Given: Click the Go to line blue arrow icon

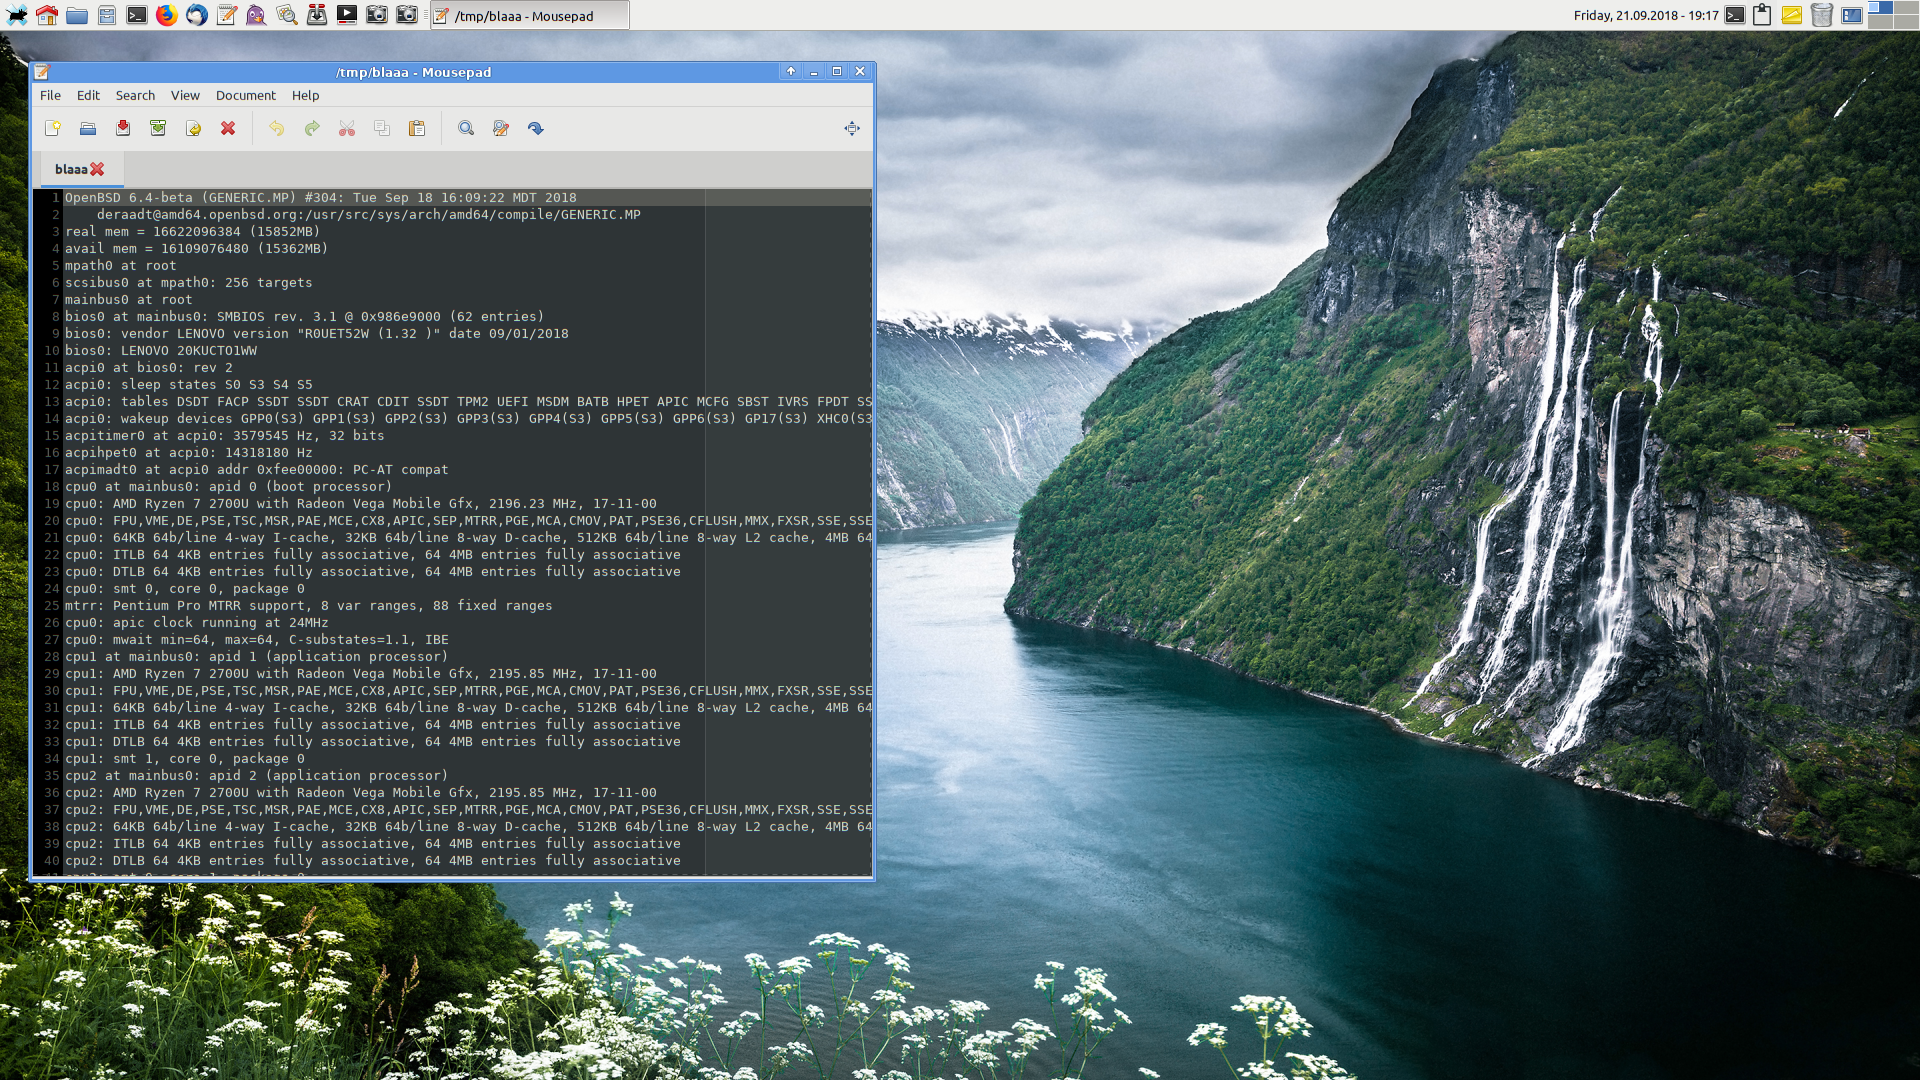Looking at the screenshot, I should point(536,128).
